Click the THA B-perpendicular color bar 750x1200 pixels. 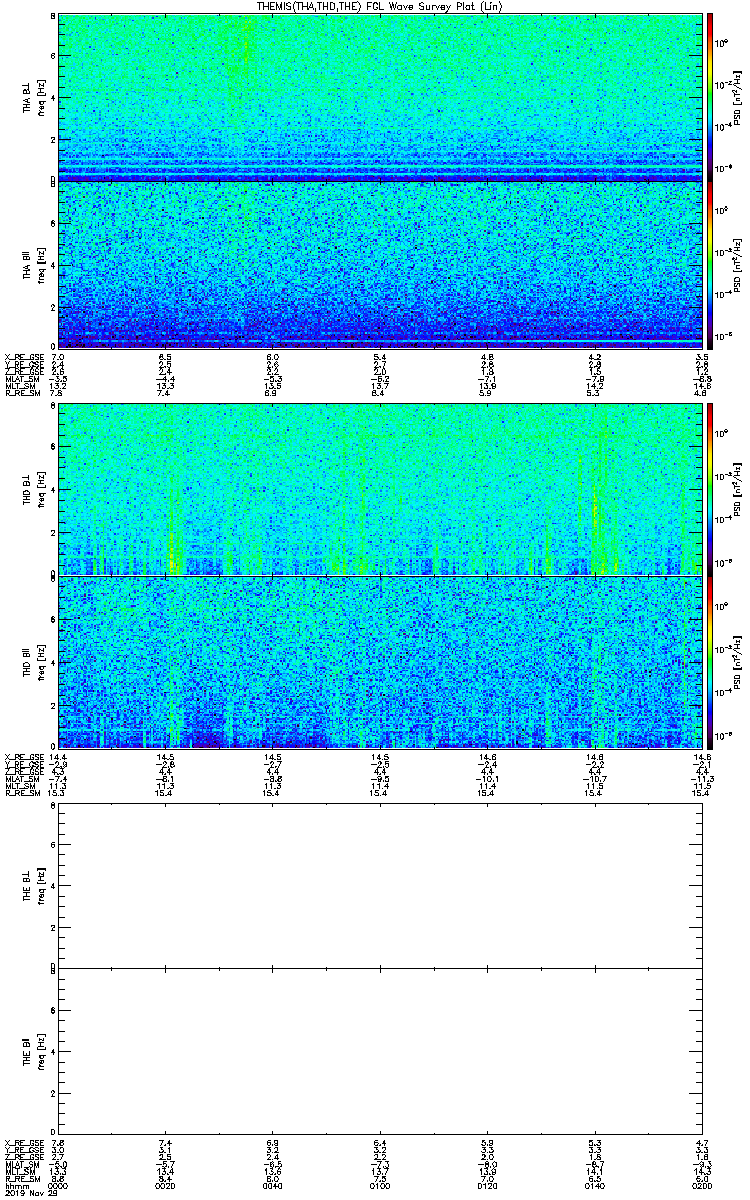(711, 96)
